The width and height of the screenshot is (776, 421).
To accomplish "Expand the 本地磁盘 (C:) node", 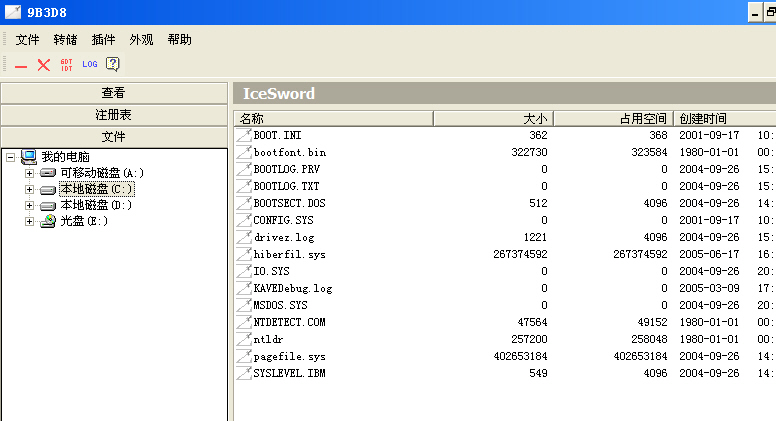I will pyautogui.click(x=29, y=189).
